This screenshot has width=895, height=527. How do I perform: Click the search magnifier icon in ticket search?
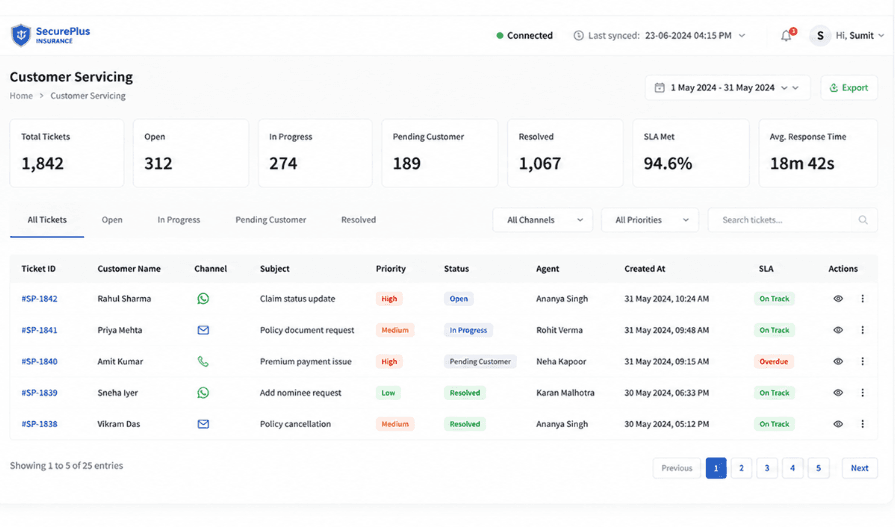pyautogui.click(x=863, y=220)
